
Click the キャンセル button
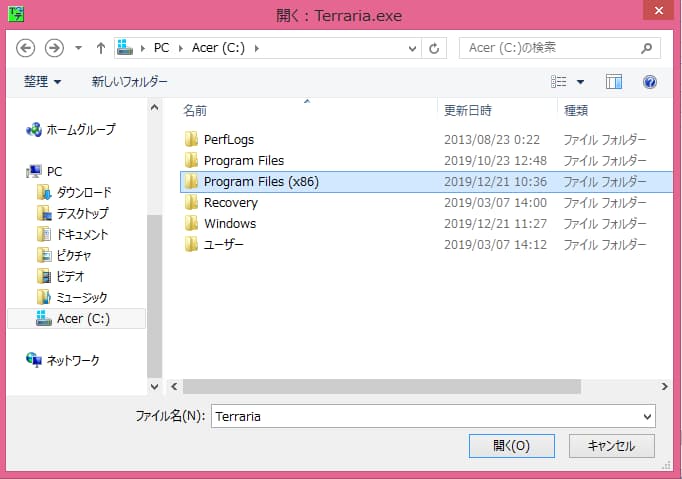pyautogui.click(x=612, y=446)
